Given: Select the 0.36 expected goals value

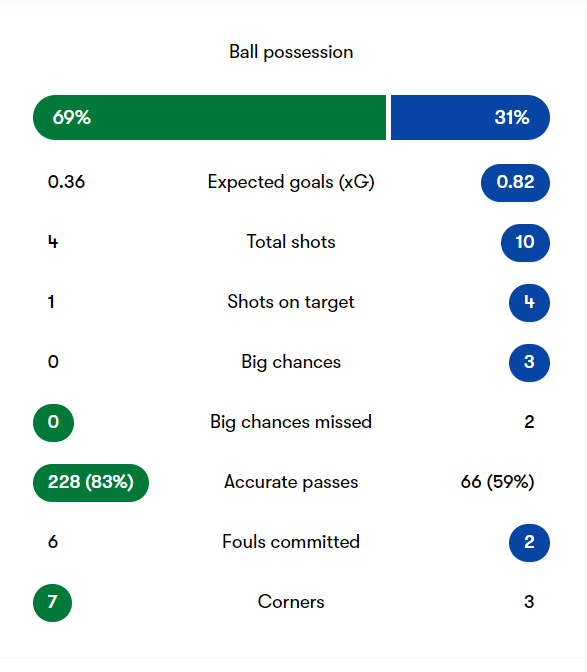Looking at the screenshot, I should (66, 182).
